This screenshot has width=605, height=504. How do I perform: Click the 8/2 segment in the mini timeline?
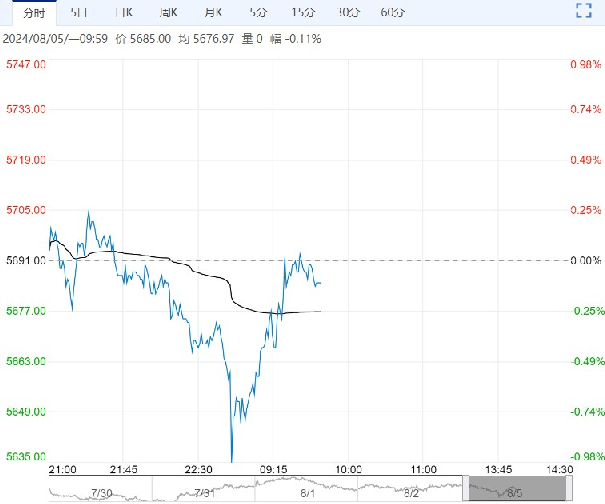[x=411, y=490]
